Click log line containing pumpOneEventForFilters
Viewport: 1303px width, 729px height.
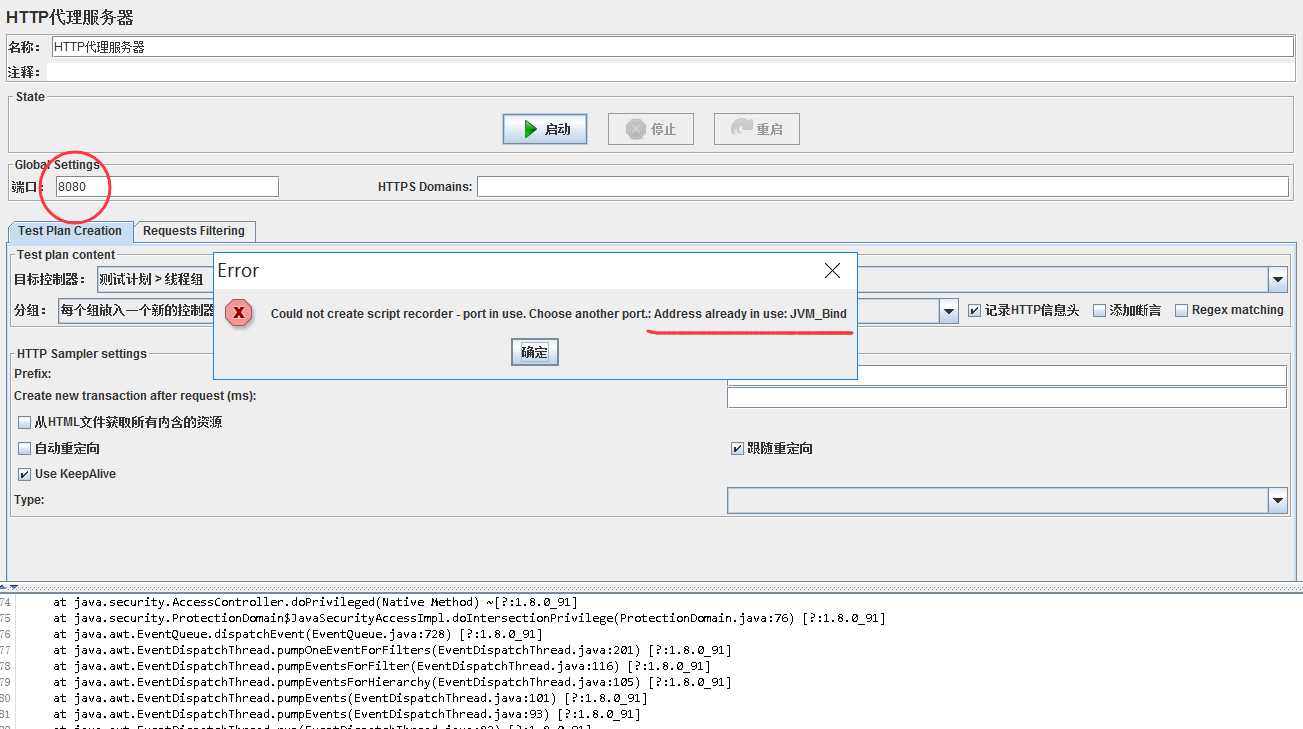(392, 650)
